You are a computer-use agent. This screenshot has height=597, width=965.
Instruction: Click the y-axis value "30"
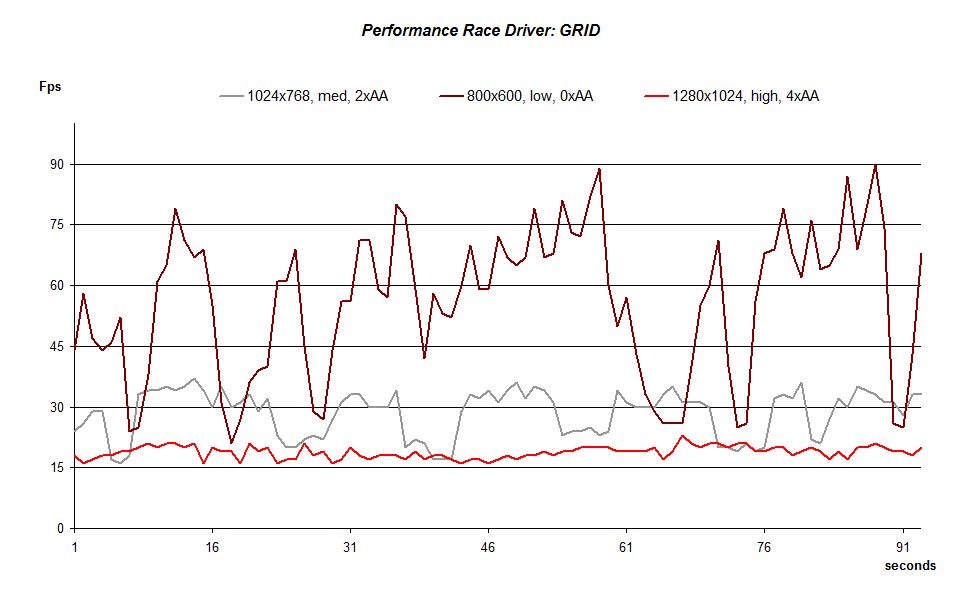point(57,407)
